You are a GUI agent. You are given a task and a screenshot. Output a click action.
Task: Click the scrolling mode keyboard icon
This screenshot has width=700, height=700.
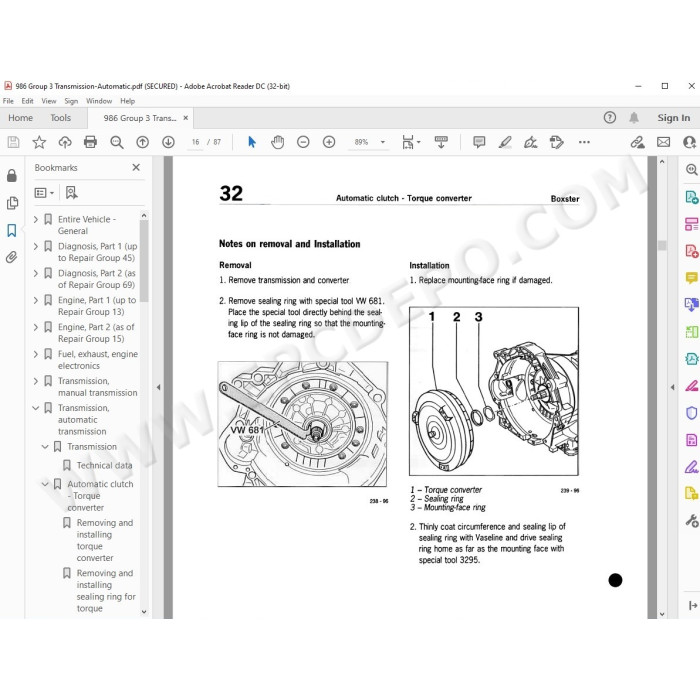coord(441,142)
